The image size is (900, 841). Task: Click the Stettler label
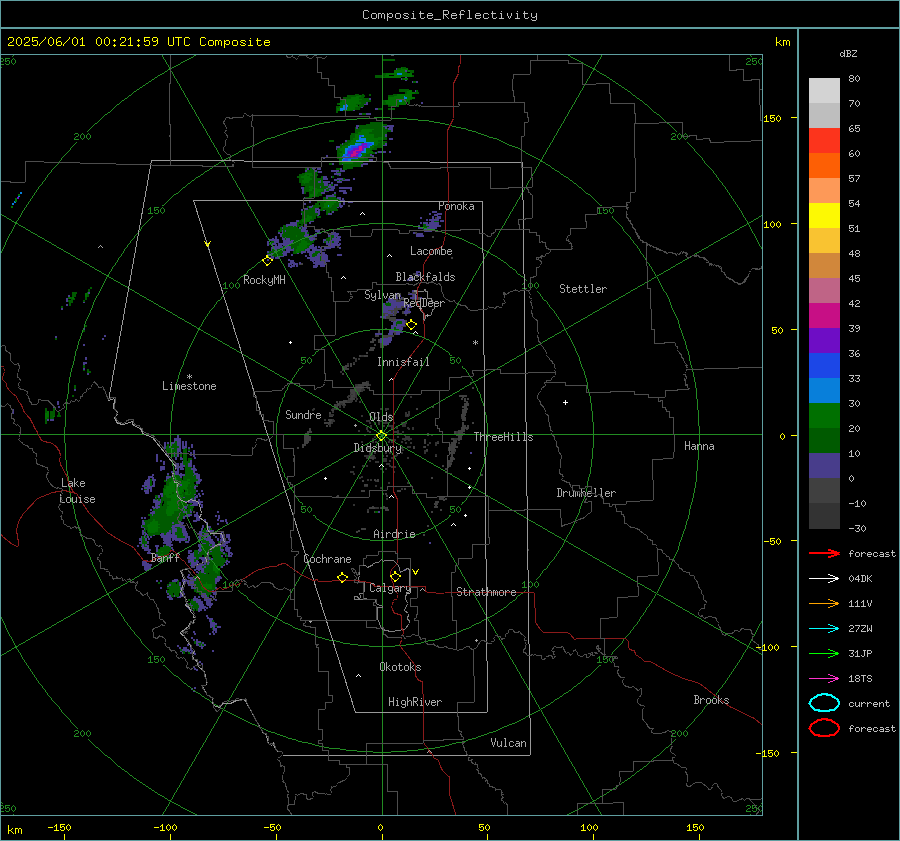pyautogui.click(x=583, y=289)
